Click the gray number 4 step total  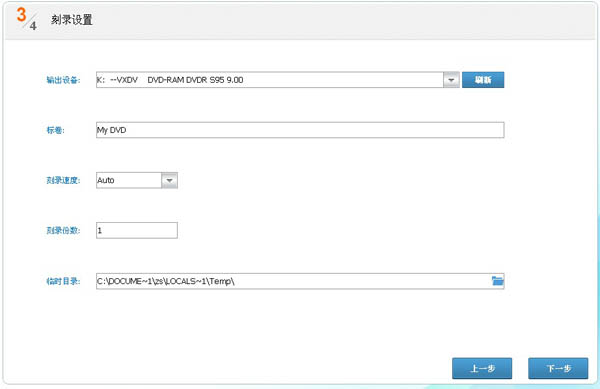(x=33, y=26)
